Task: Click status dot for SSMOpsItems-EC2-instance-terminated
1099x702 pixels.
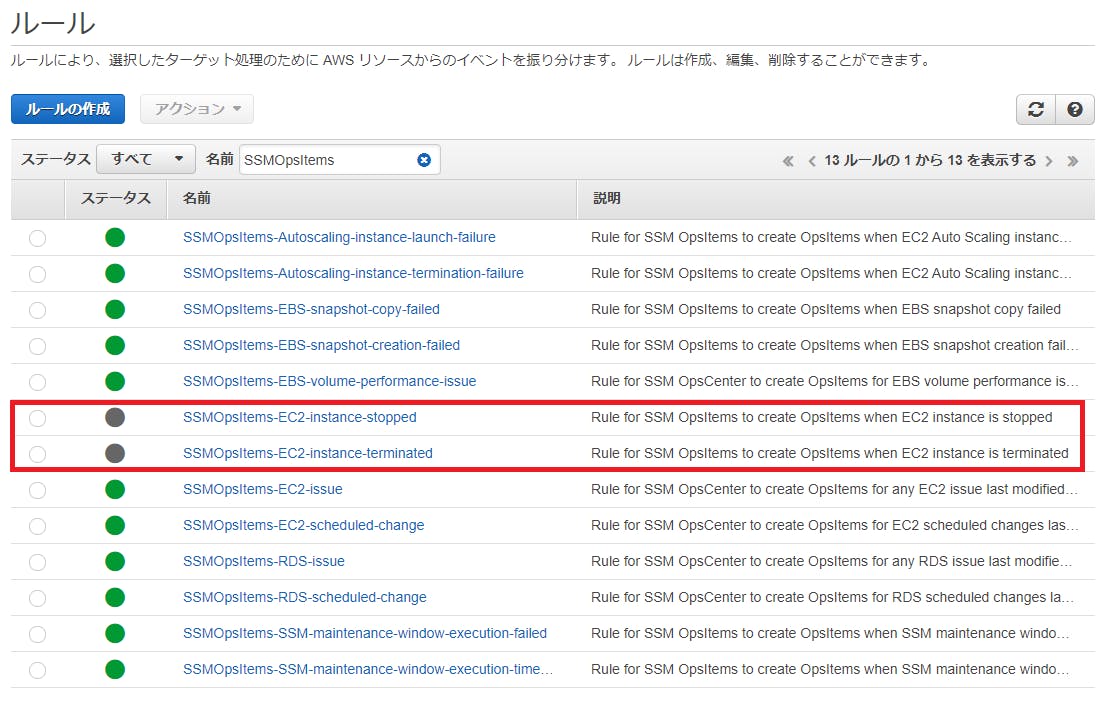Action: [x=115, y=453]
